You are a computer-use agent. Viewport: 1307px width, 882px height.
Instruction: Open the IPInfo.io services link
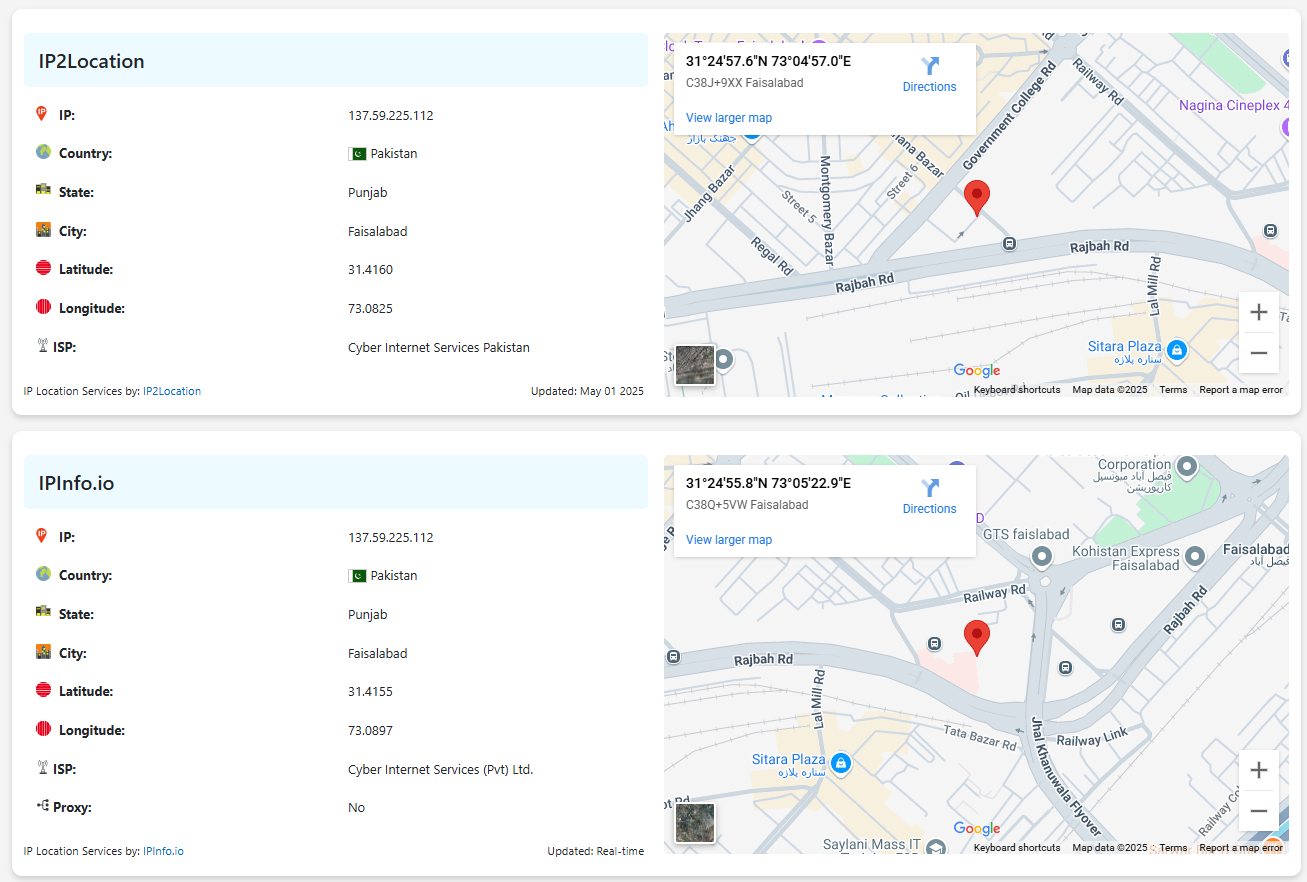[x=163, y=851]
